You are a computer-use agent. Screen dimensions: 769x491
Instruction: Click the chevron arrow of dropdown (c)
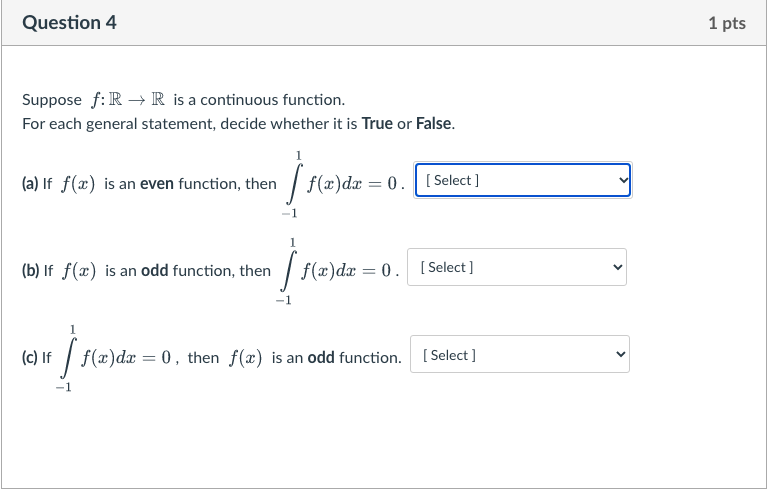click(620, 354)
